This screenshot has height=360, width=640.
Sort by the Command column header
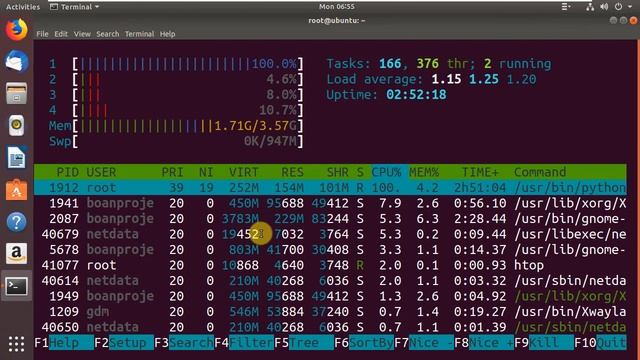point(540,172)
